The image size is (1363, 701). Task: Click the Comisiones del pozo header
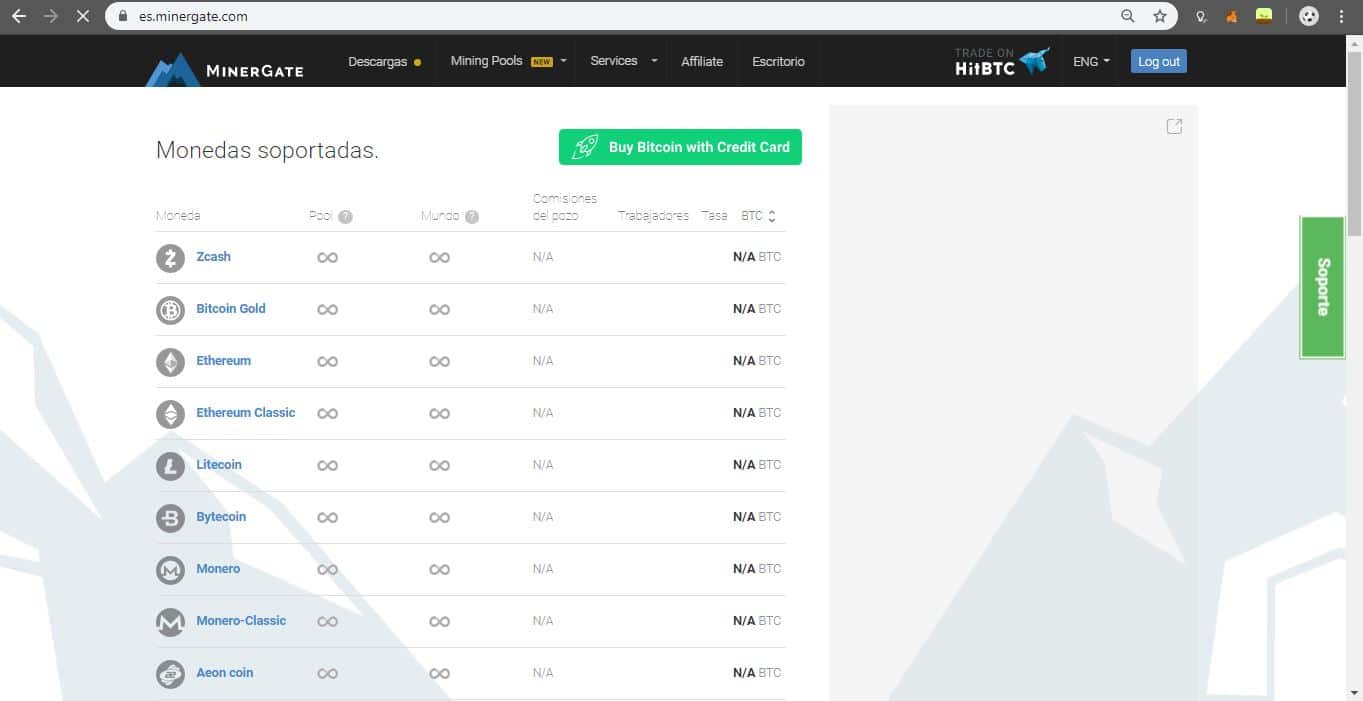coord(565,207)
